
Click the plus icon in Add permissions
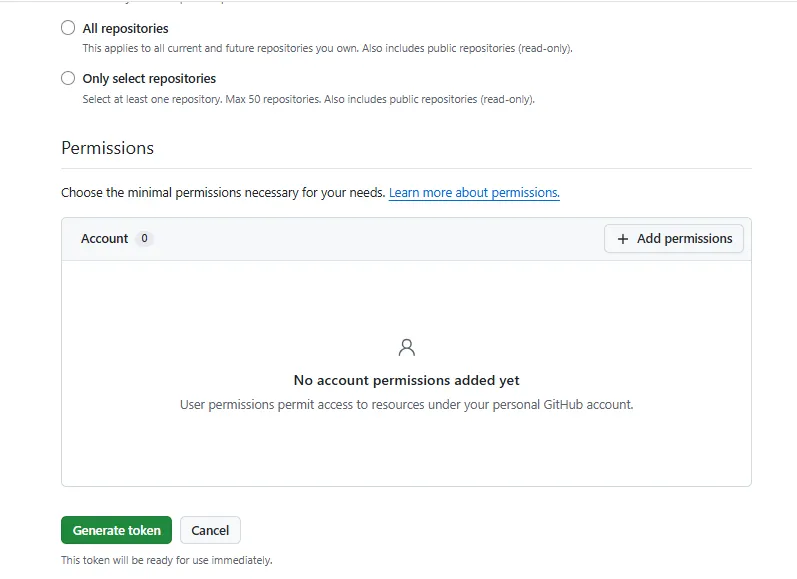[x=623, y=239]
